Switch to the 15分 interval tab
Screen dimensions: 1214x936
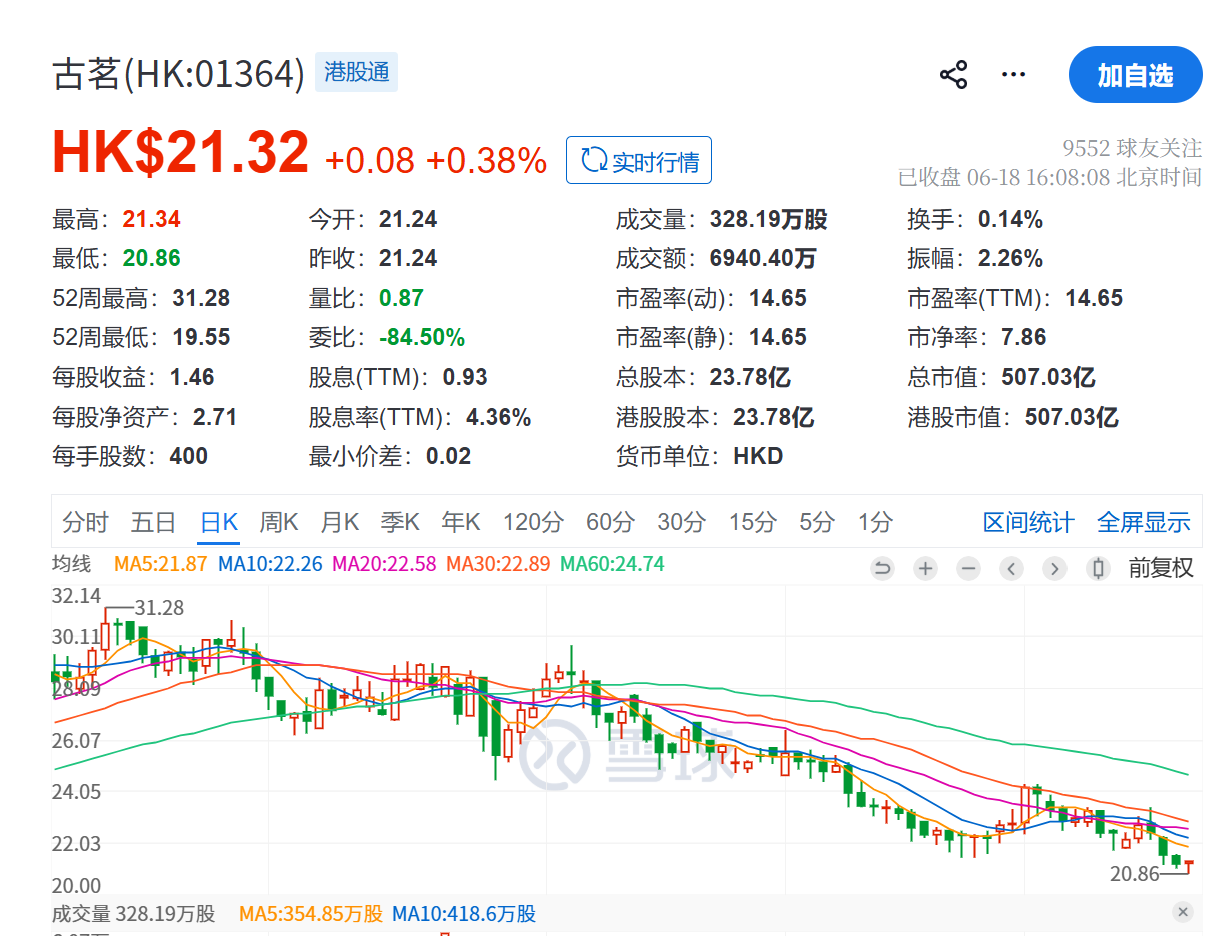click(752, 522)
